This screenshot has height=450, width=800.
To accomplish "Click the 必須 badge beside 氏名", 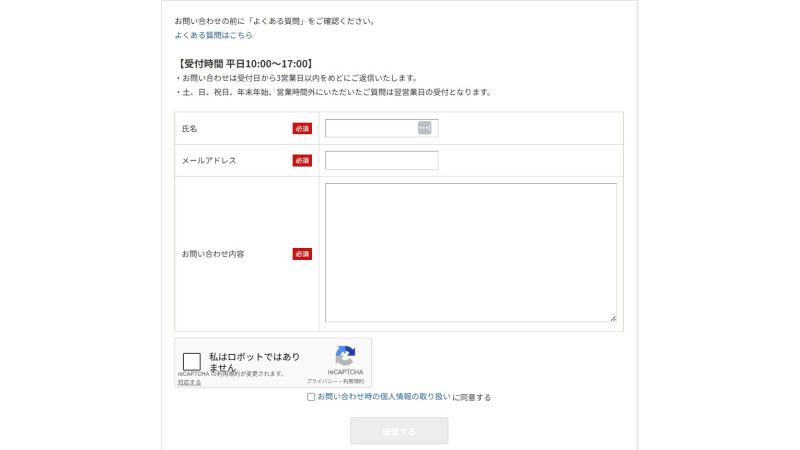I will click(302, 129).
